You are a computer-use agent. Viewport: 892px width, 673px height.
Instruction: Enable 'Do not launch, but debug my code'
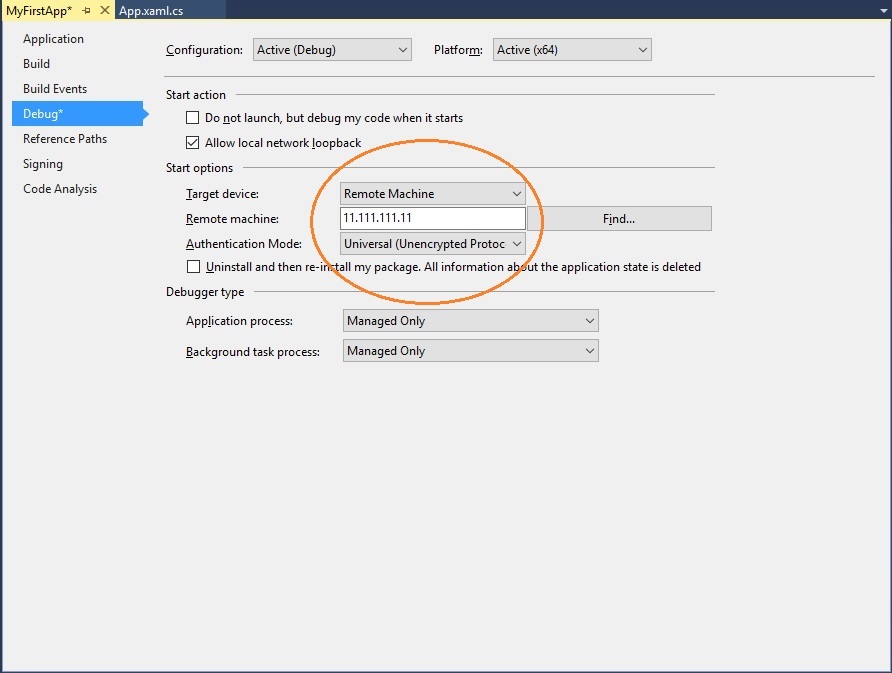coord(192,117)
